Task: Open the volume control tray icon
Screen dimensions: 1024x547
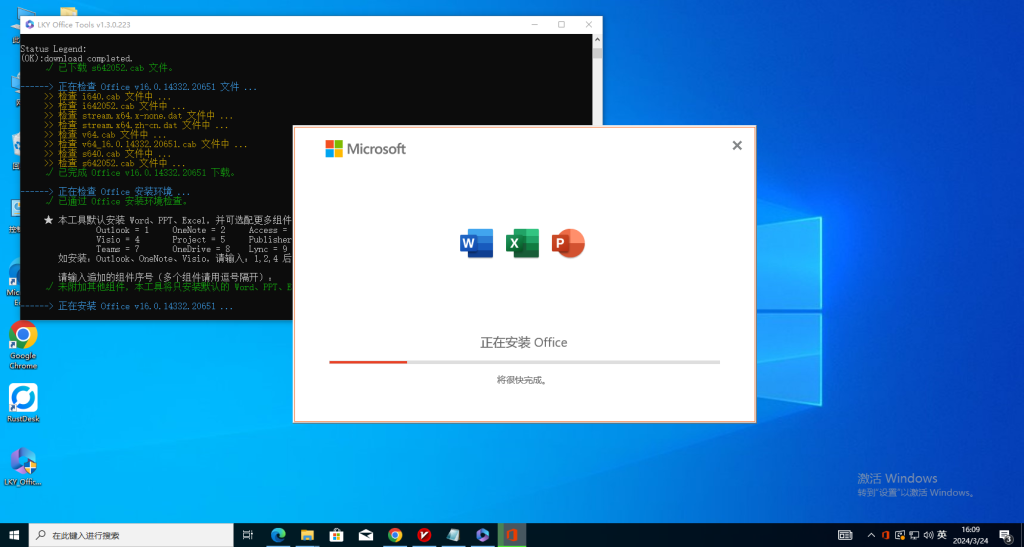Action: (x=928, y=535)
